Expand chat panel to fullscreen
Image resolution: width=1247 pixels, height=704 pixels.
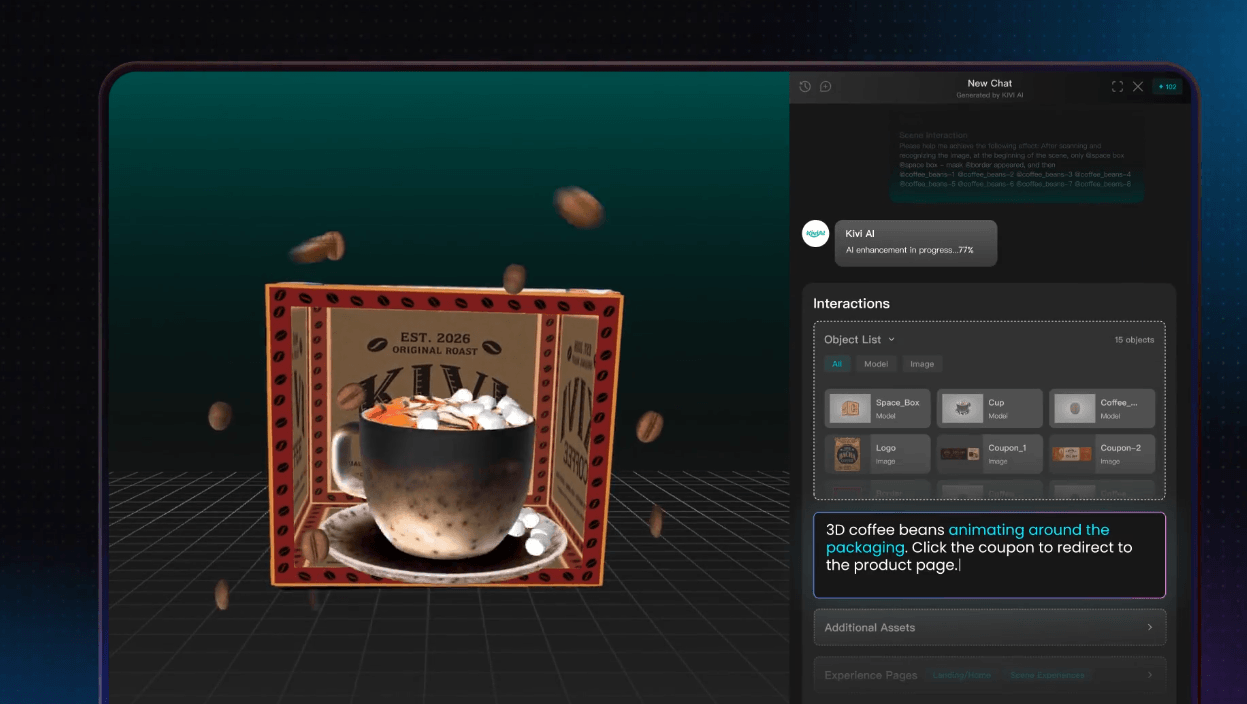pyautogui.click(x=1117, y=87)
